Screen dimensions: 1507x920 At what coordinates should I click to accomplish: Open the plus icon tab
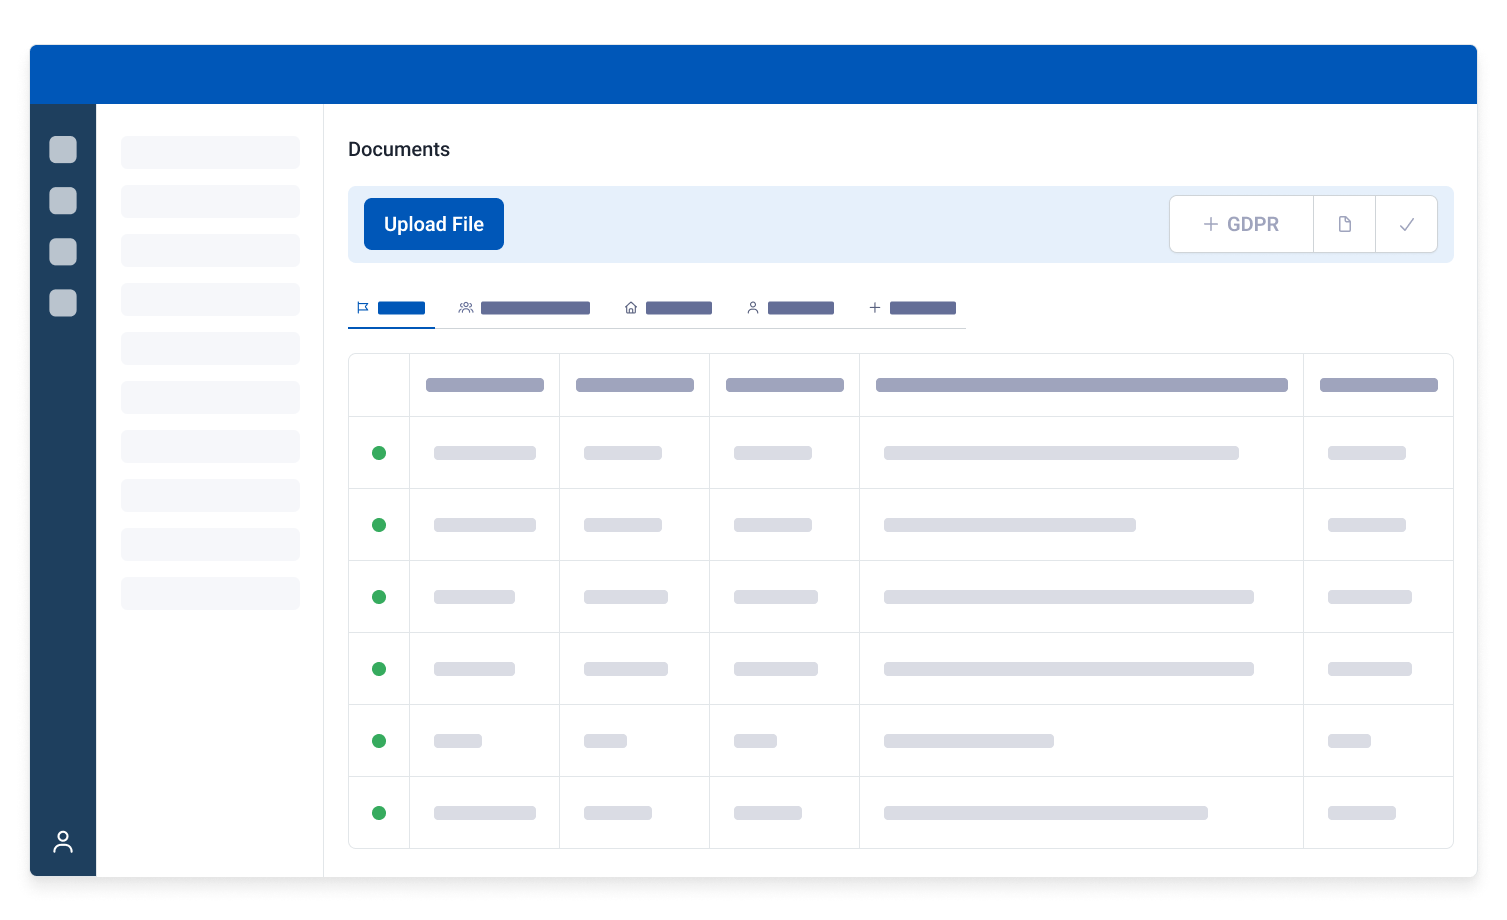pos(912,308)
